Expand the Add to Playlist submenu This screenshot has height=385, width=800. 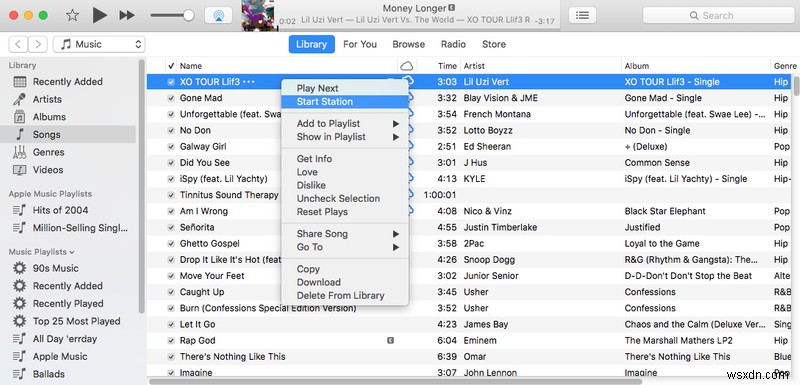tap(345, 123)
